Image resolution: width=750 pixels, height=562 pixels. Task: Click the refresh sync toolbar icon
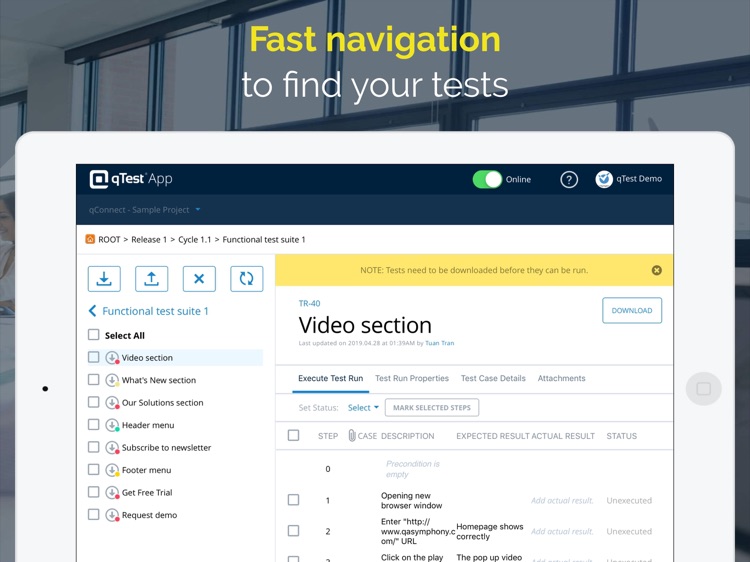tap(246, 278)
